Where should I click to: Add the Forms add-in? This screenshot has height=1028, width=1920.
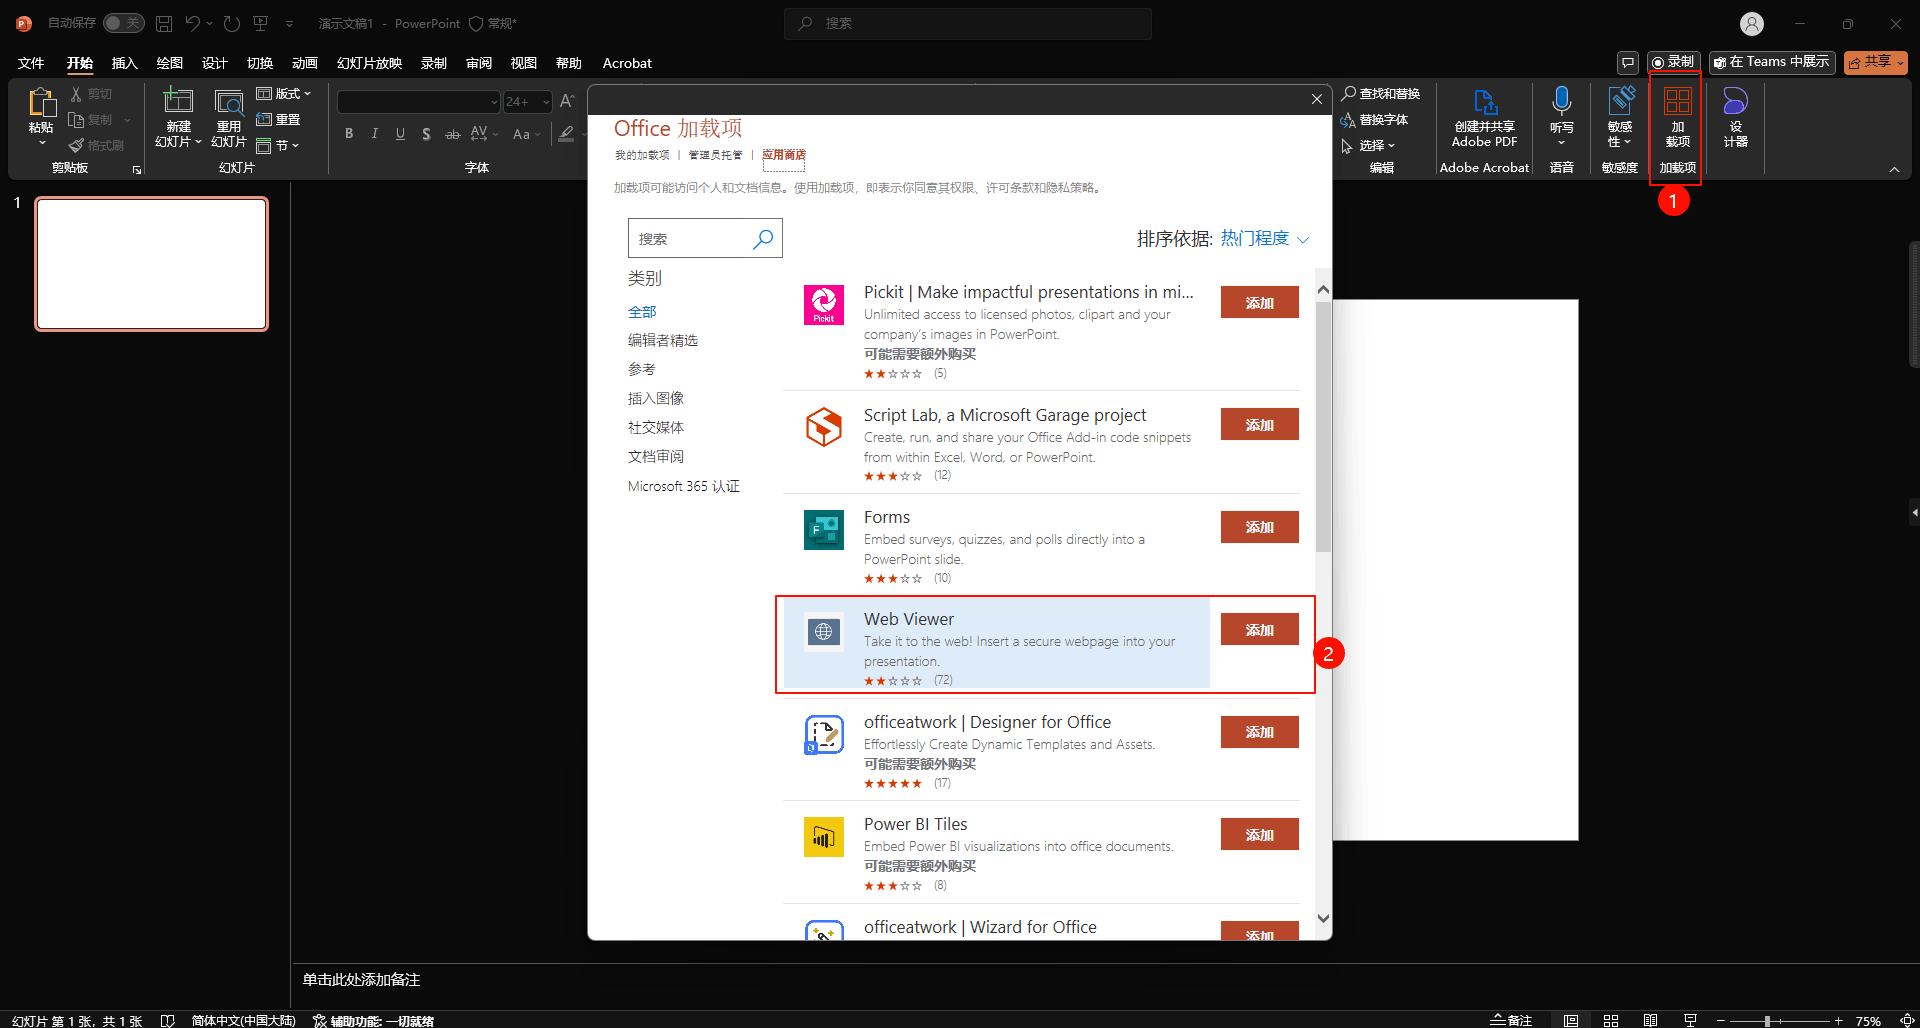(1260, 527)
